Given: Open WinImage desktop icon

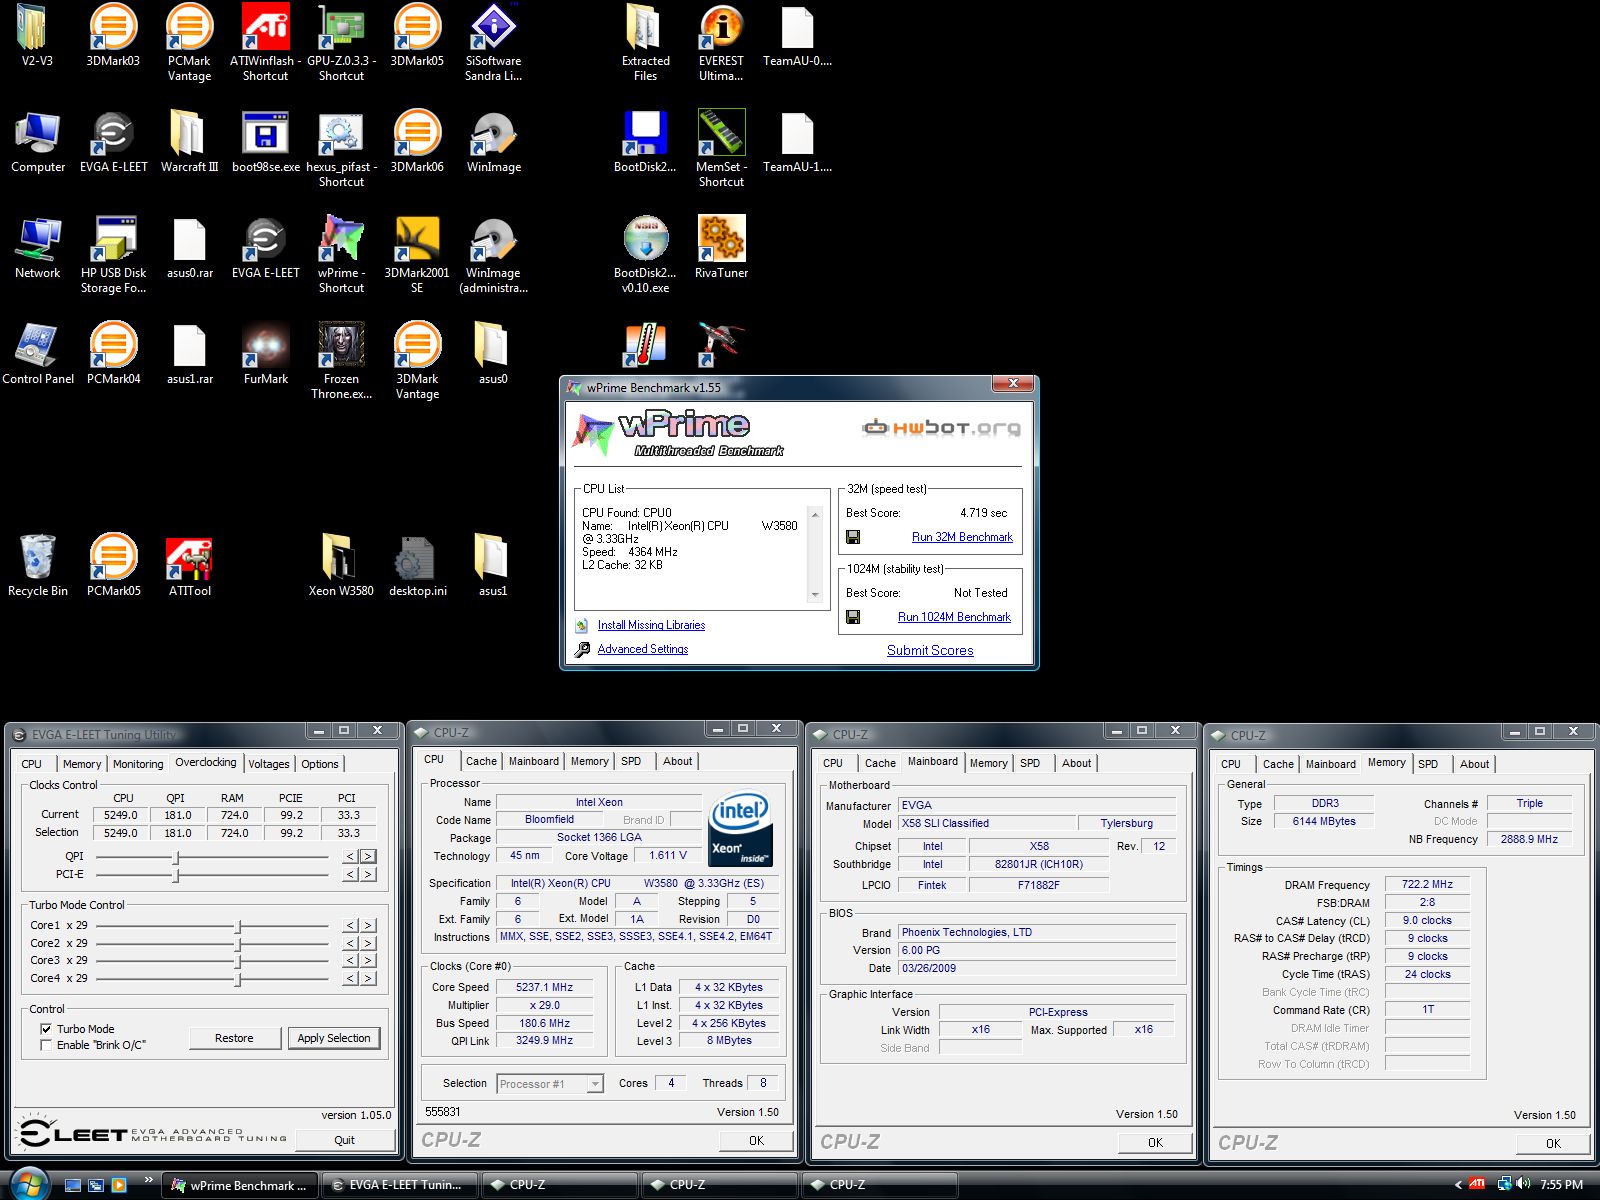Looking at the screenshot, I should pos(493,141).
